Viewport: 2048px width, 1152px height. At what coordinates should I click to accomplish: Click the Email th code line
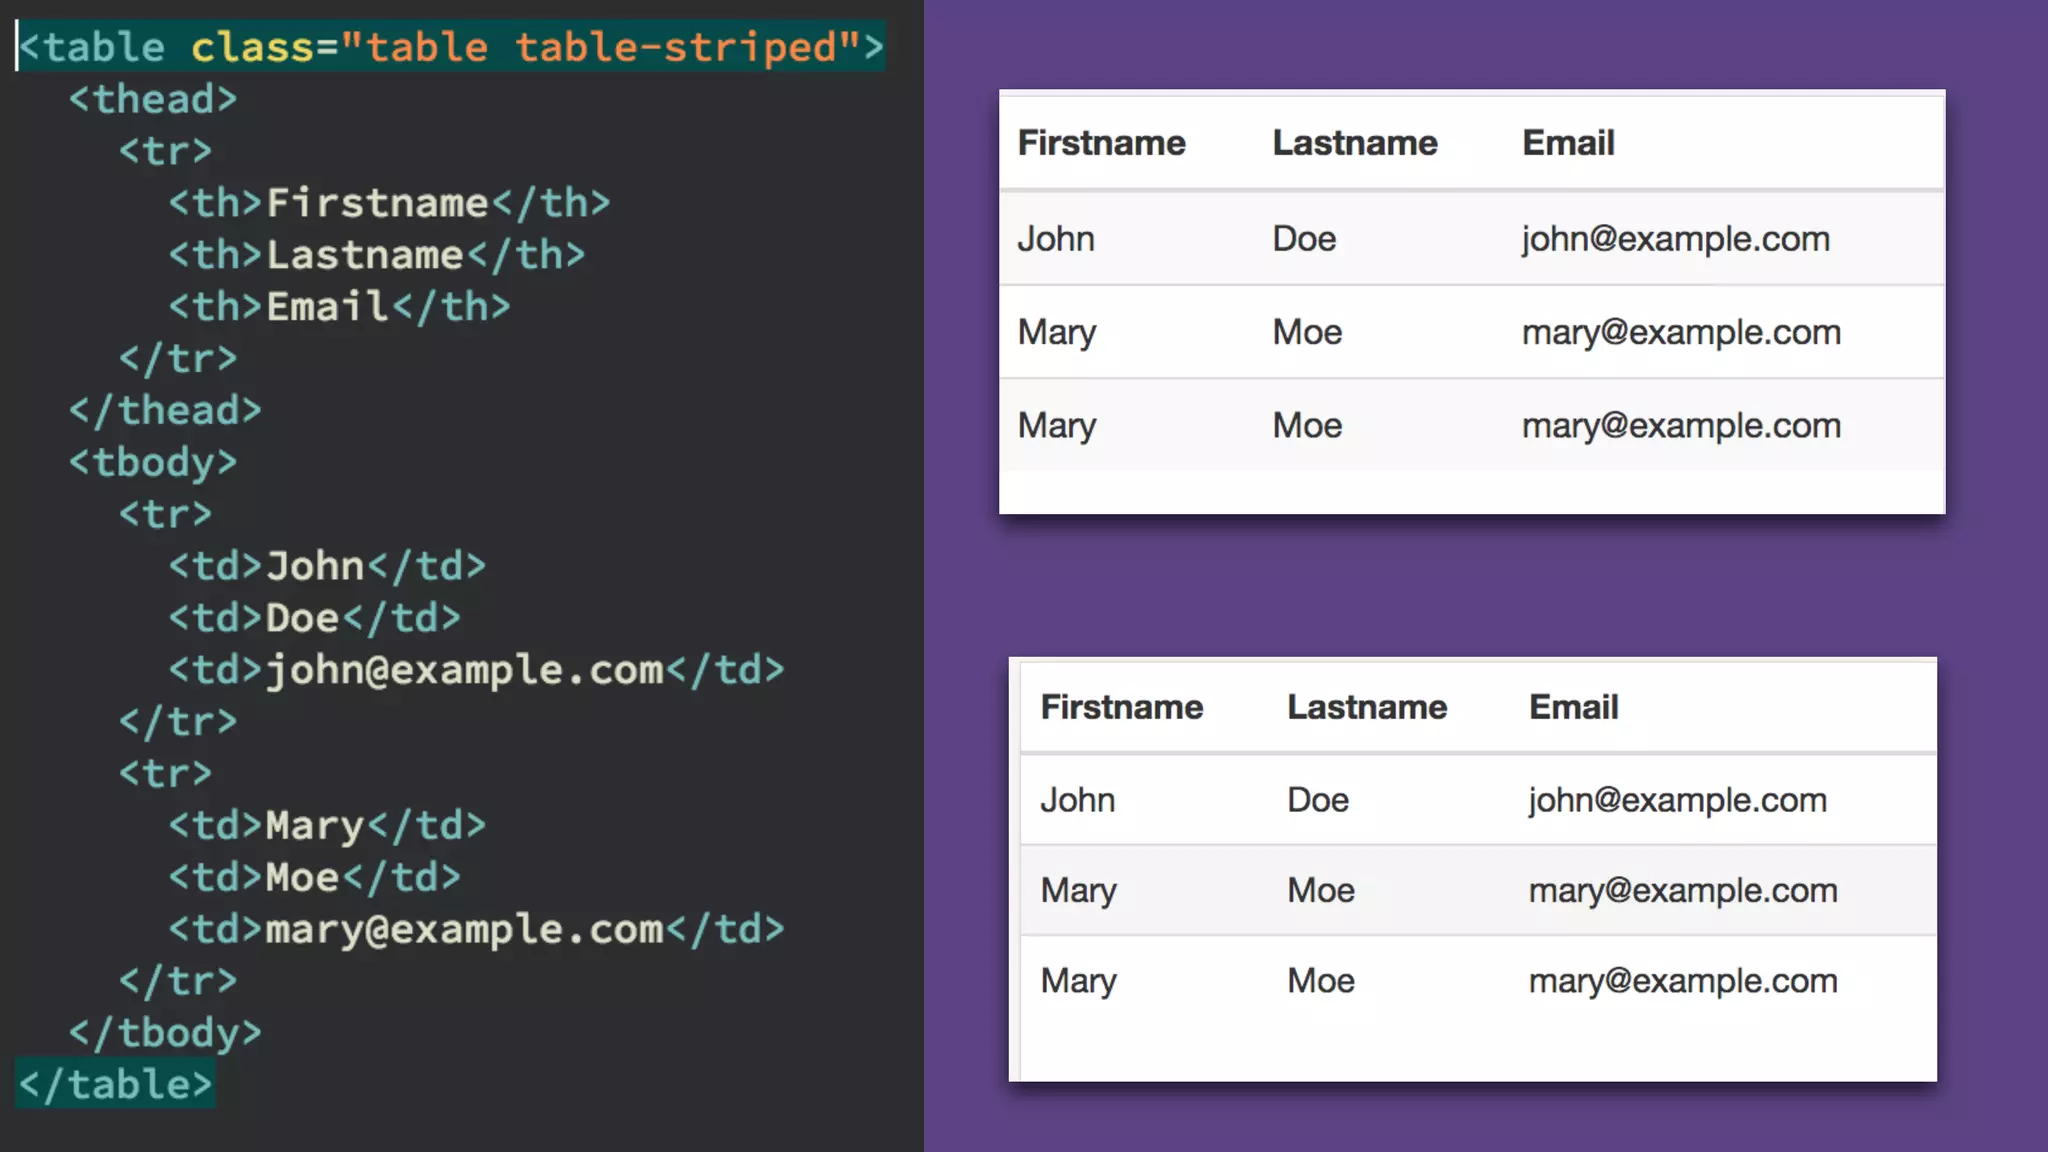click(339, 307)
